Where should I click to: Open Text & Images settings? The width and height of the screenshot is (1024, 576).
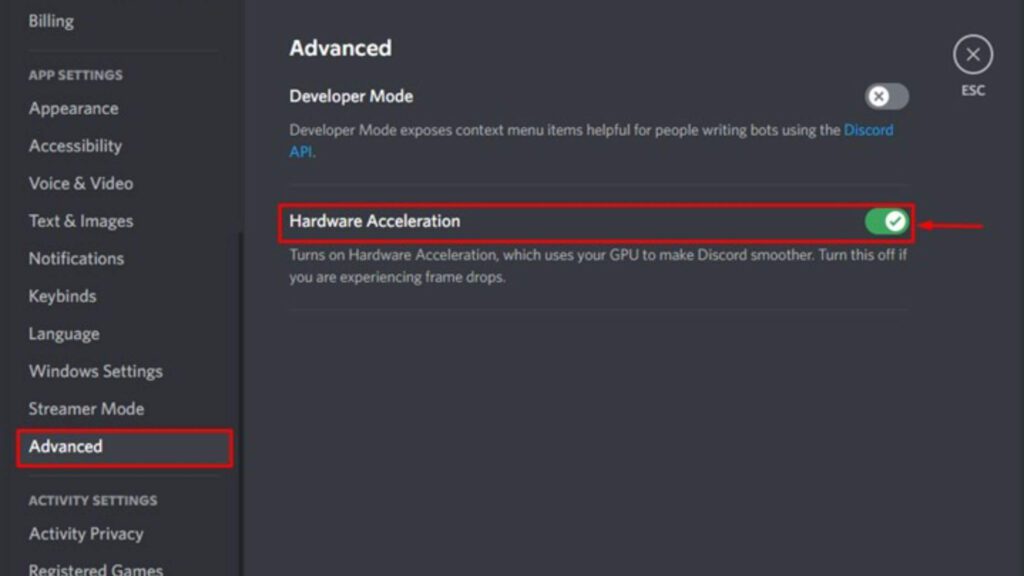pyautogui.click(x=80, y=220)
